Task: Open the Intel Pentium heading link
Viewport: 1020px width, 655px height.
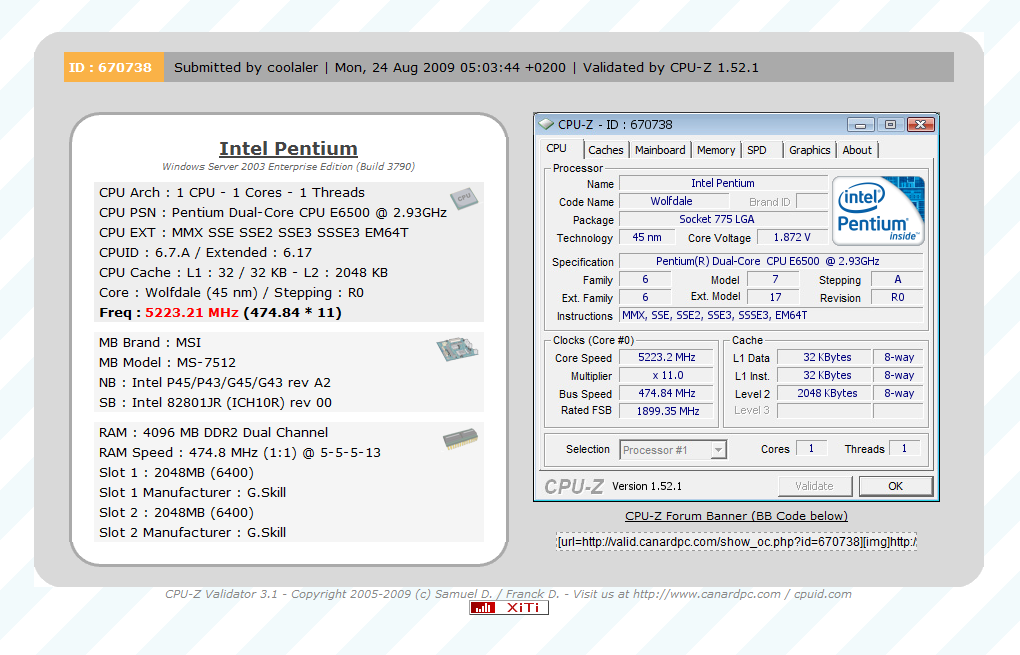Action: (x=288, y=148)
